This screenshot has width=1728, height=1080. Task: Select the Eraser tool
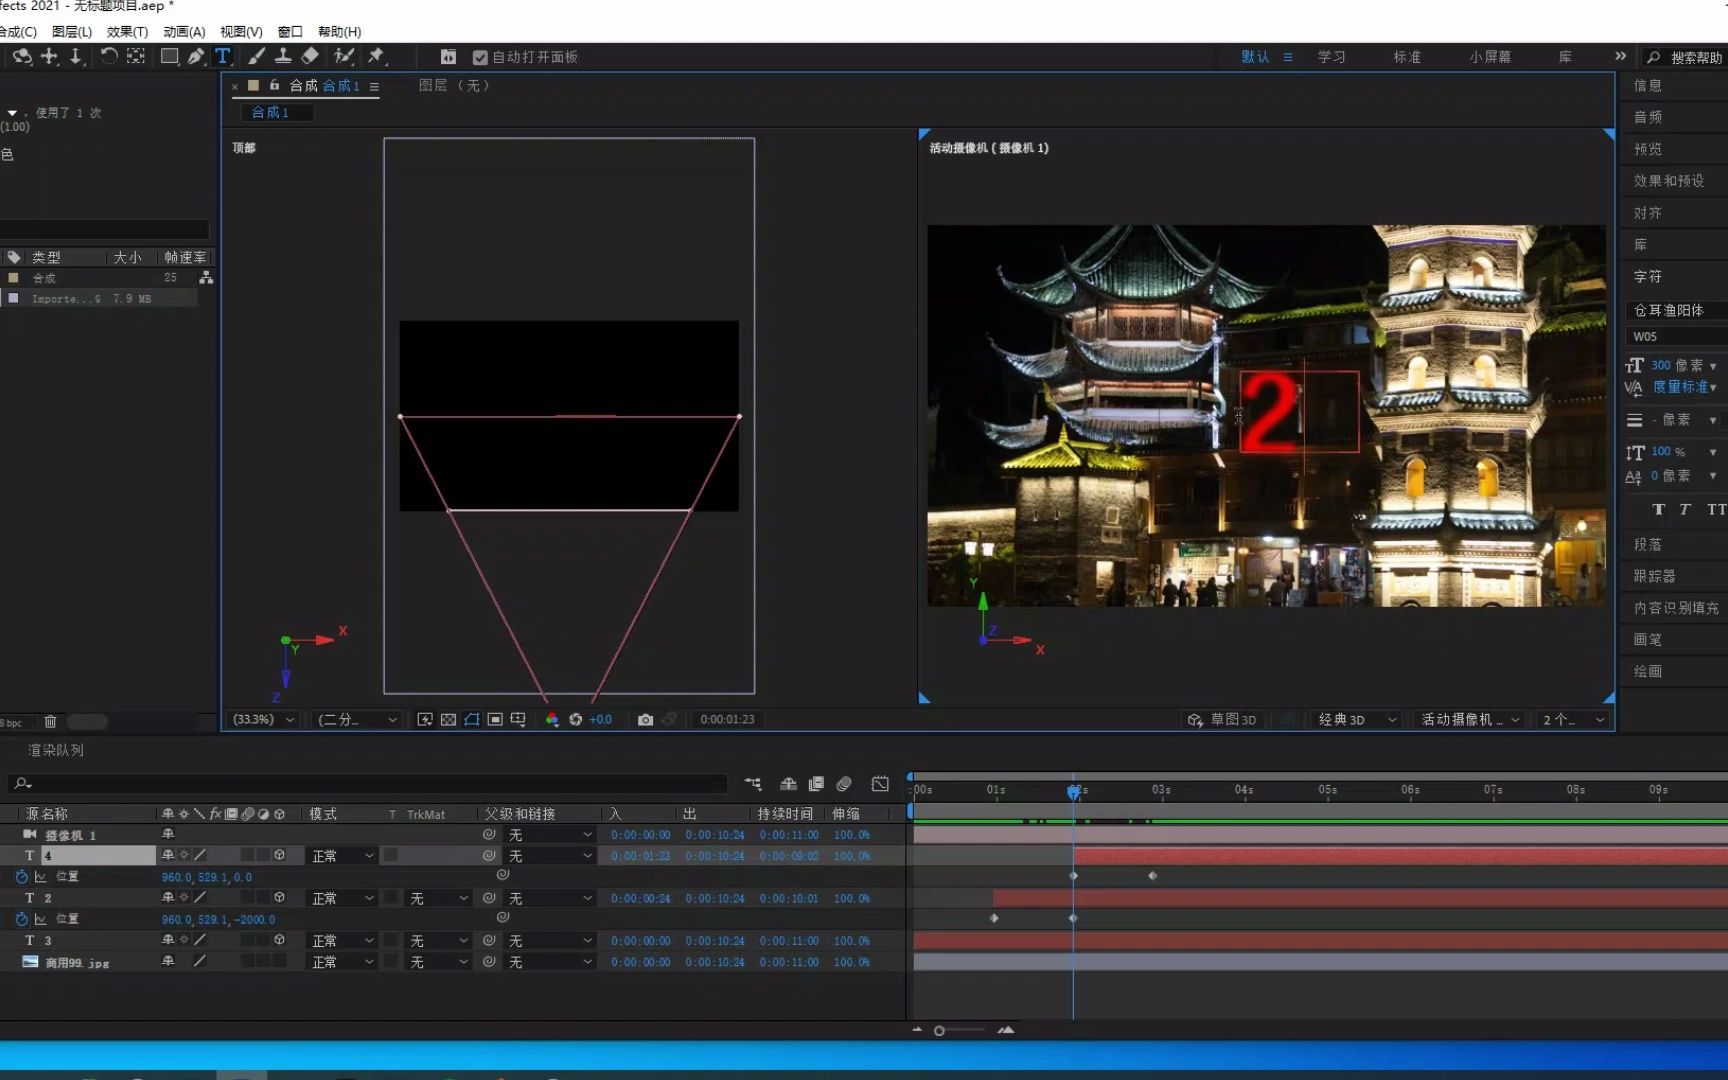(310, 57)
